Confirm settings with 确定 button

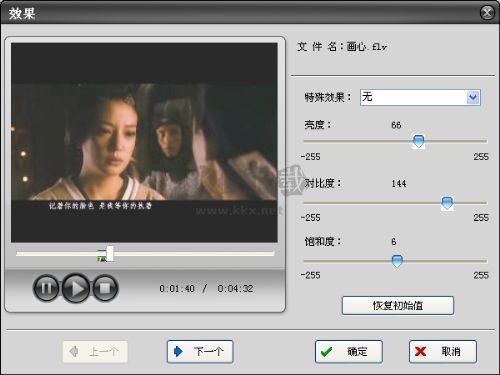click(x=349, y=351)
